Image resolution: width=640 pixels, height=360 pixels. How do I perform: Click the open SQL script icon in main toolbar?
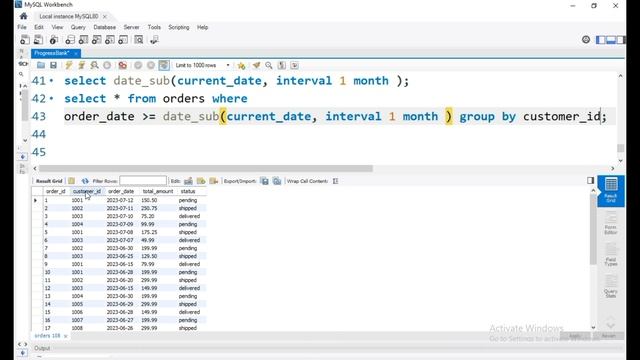[38, 40]
